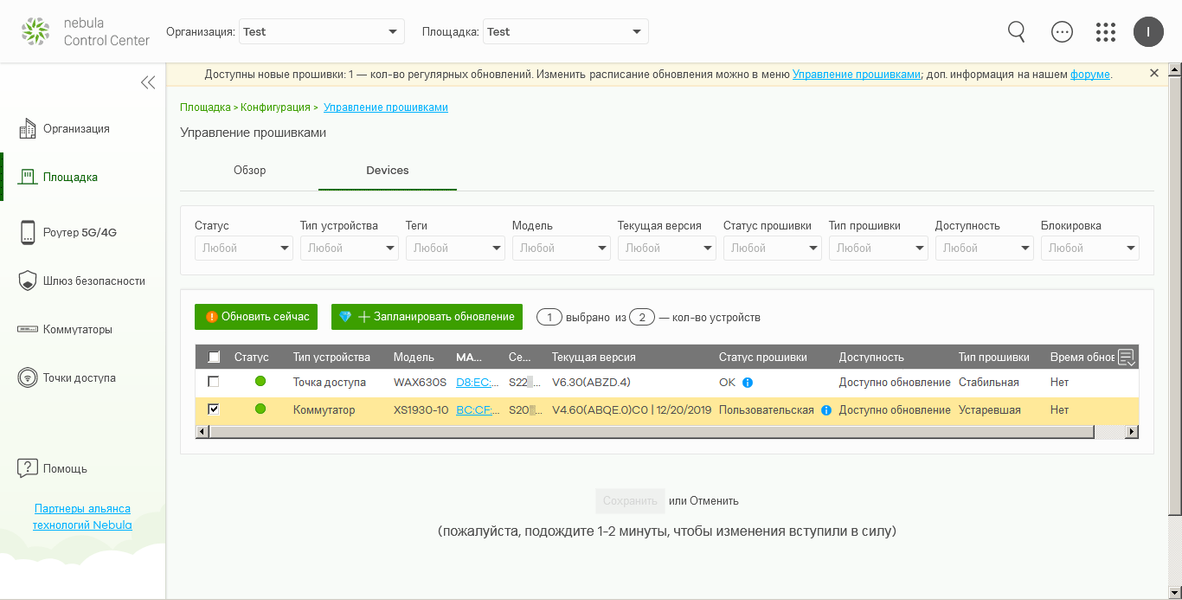Open the Тип устройства filter dropdown

tap(349, 248)
